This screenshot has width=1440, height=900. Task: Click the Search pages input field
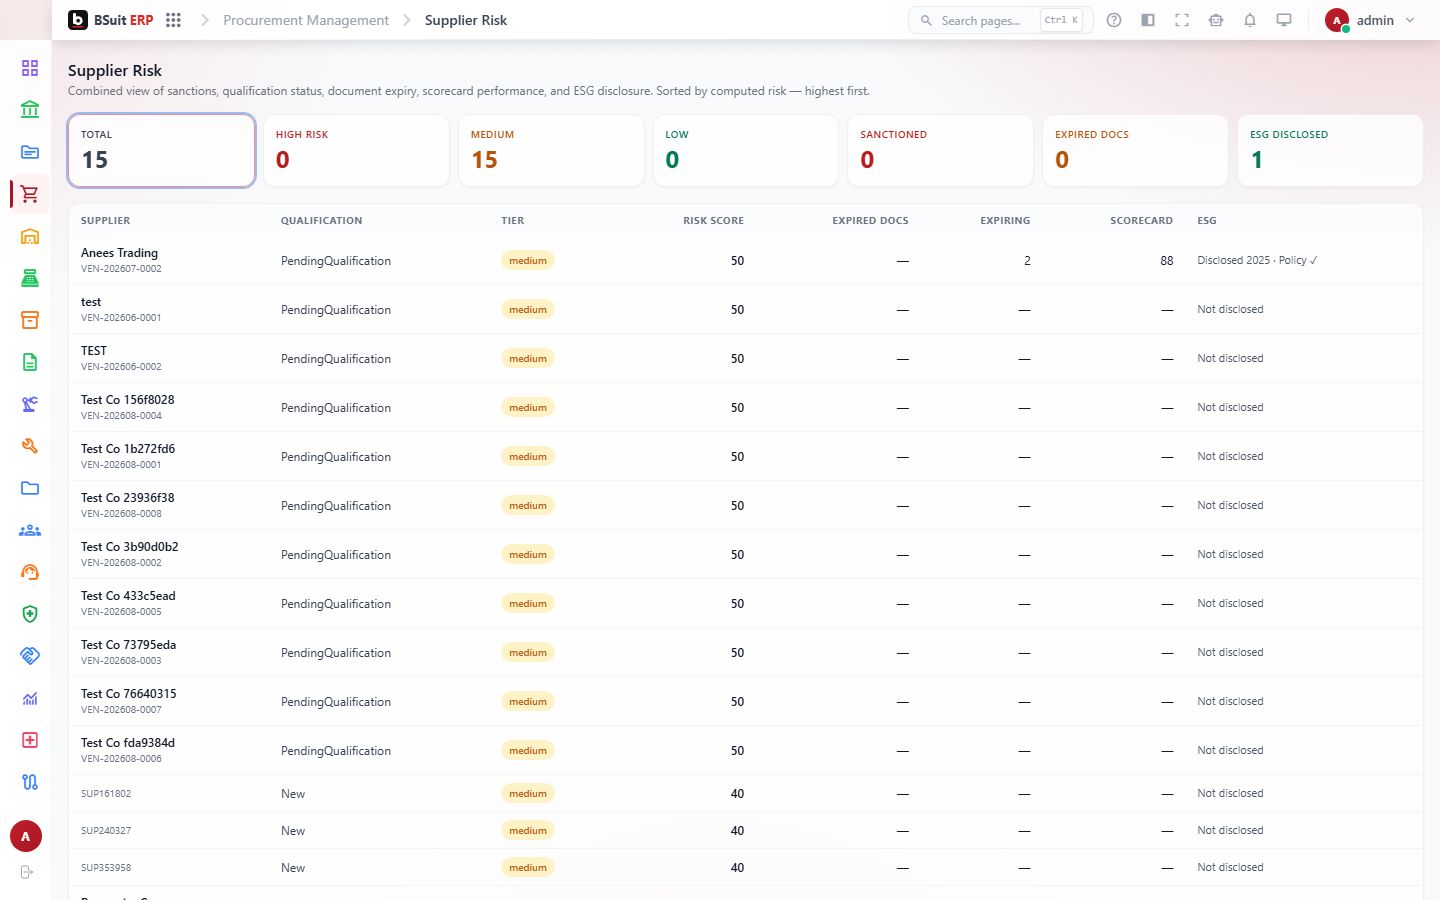pos(1000,20)
